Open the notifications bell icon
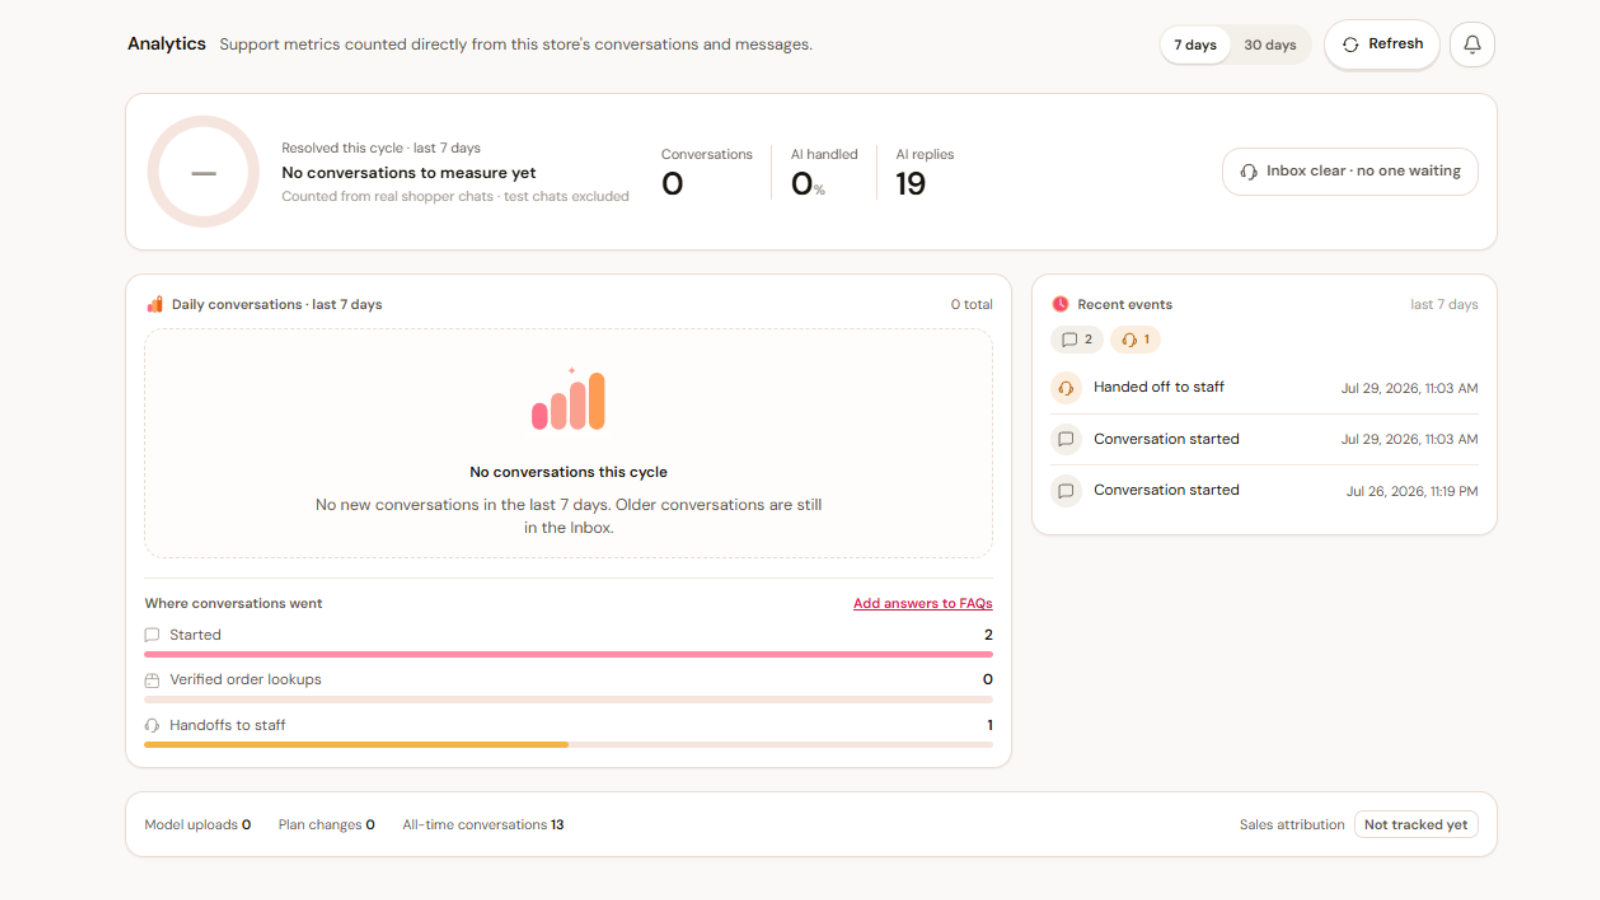The image size is (1600, 900). click(1472, 44)
